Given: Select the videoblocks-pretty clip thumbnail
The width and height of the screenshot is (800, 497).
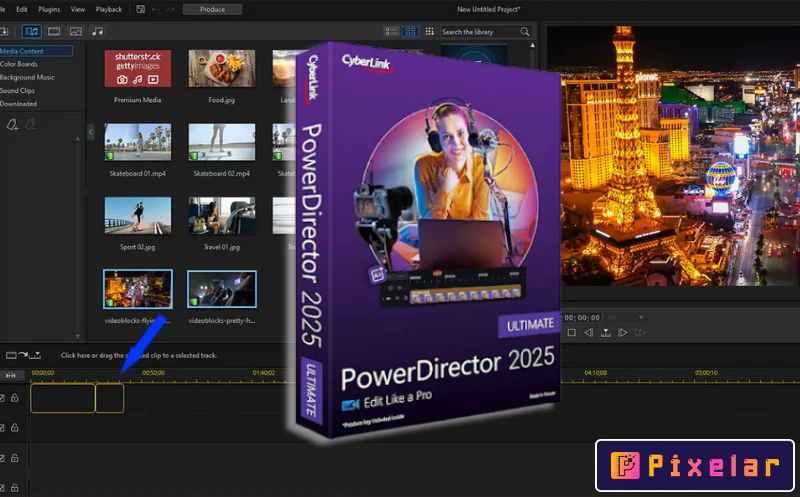Looking at the screenshot, I should click(x=222, y=289).
